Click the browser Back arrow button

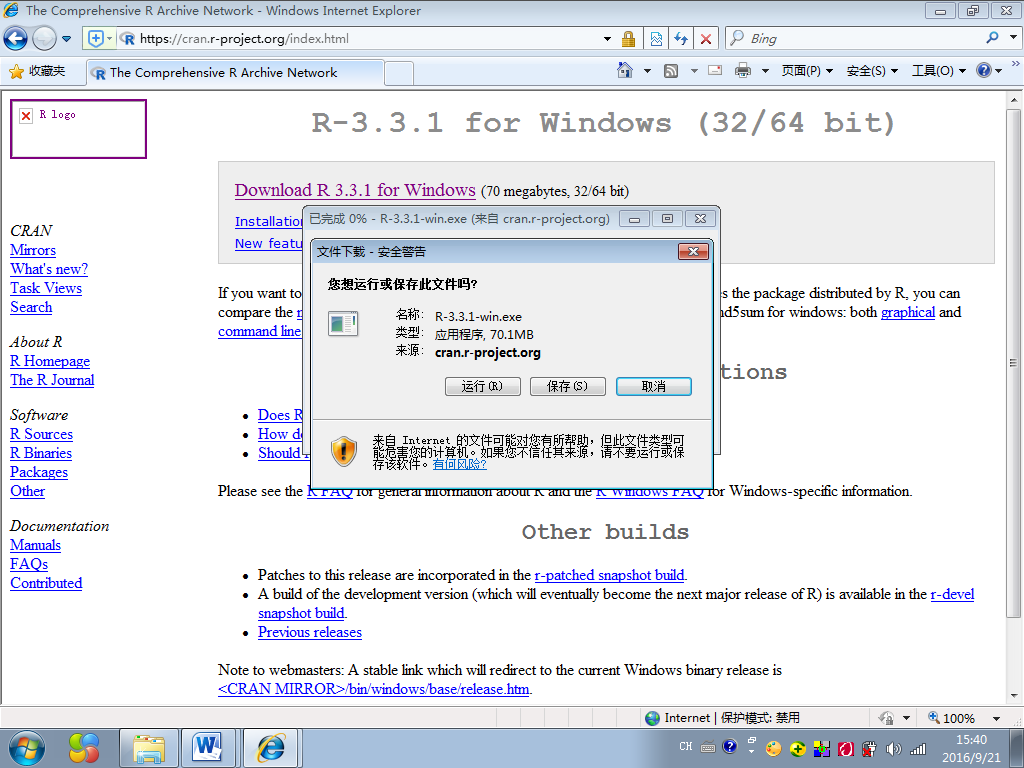tap(16, 39)
